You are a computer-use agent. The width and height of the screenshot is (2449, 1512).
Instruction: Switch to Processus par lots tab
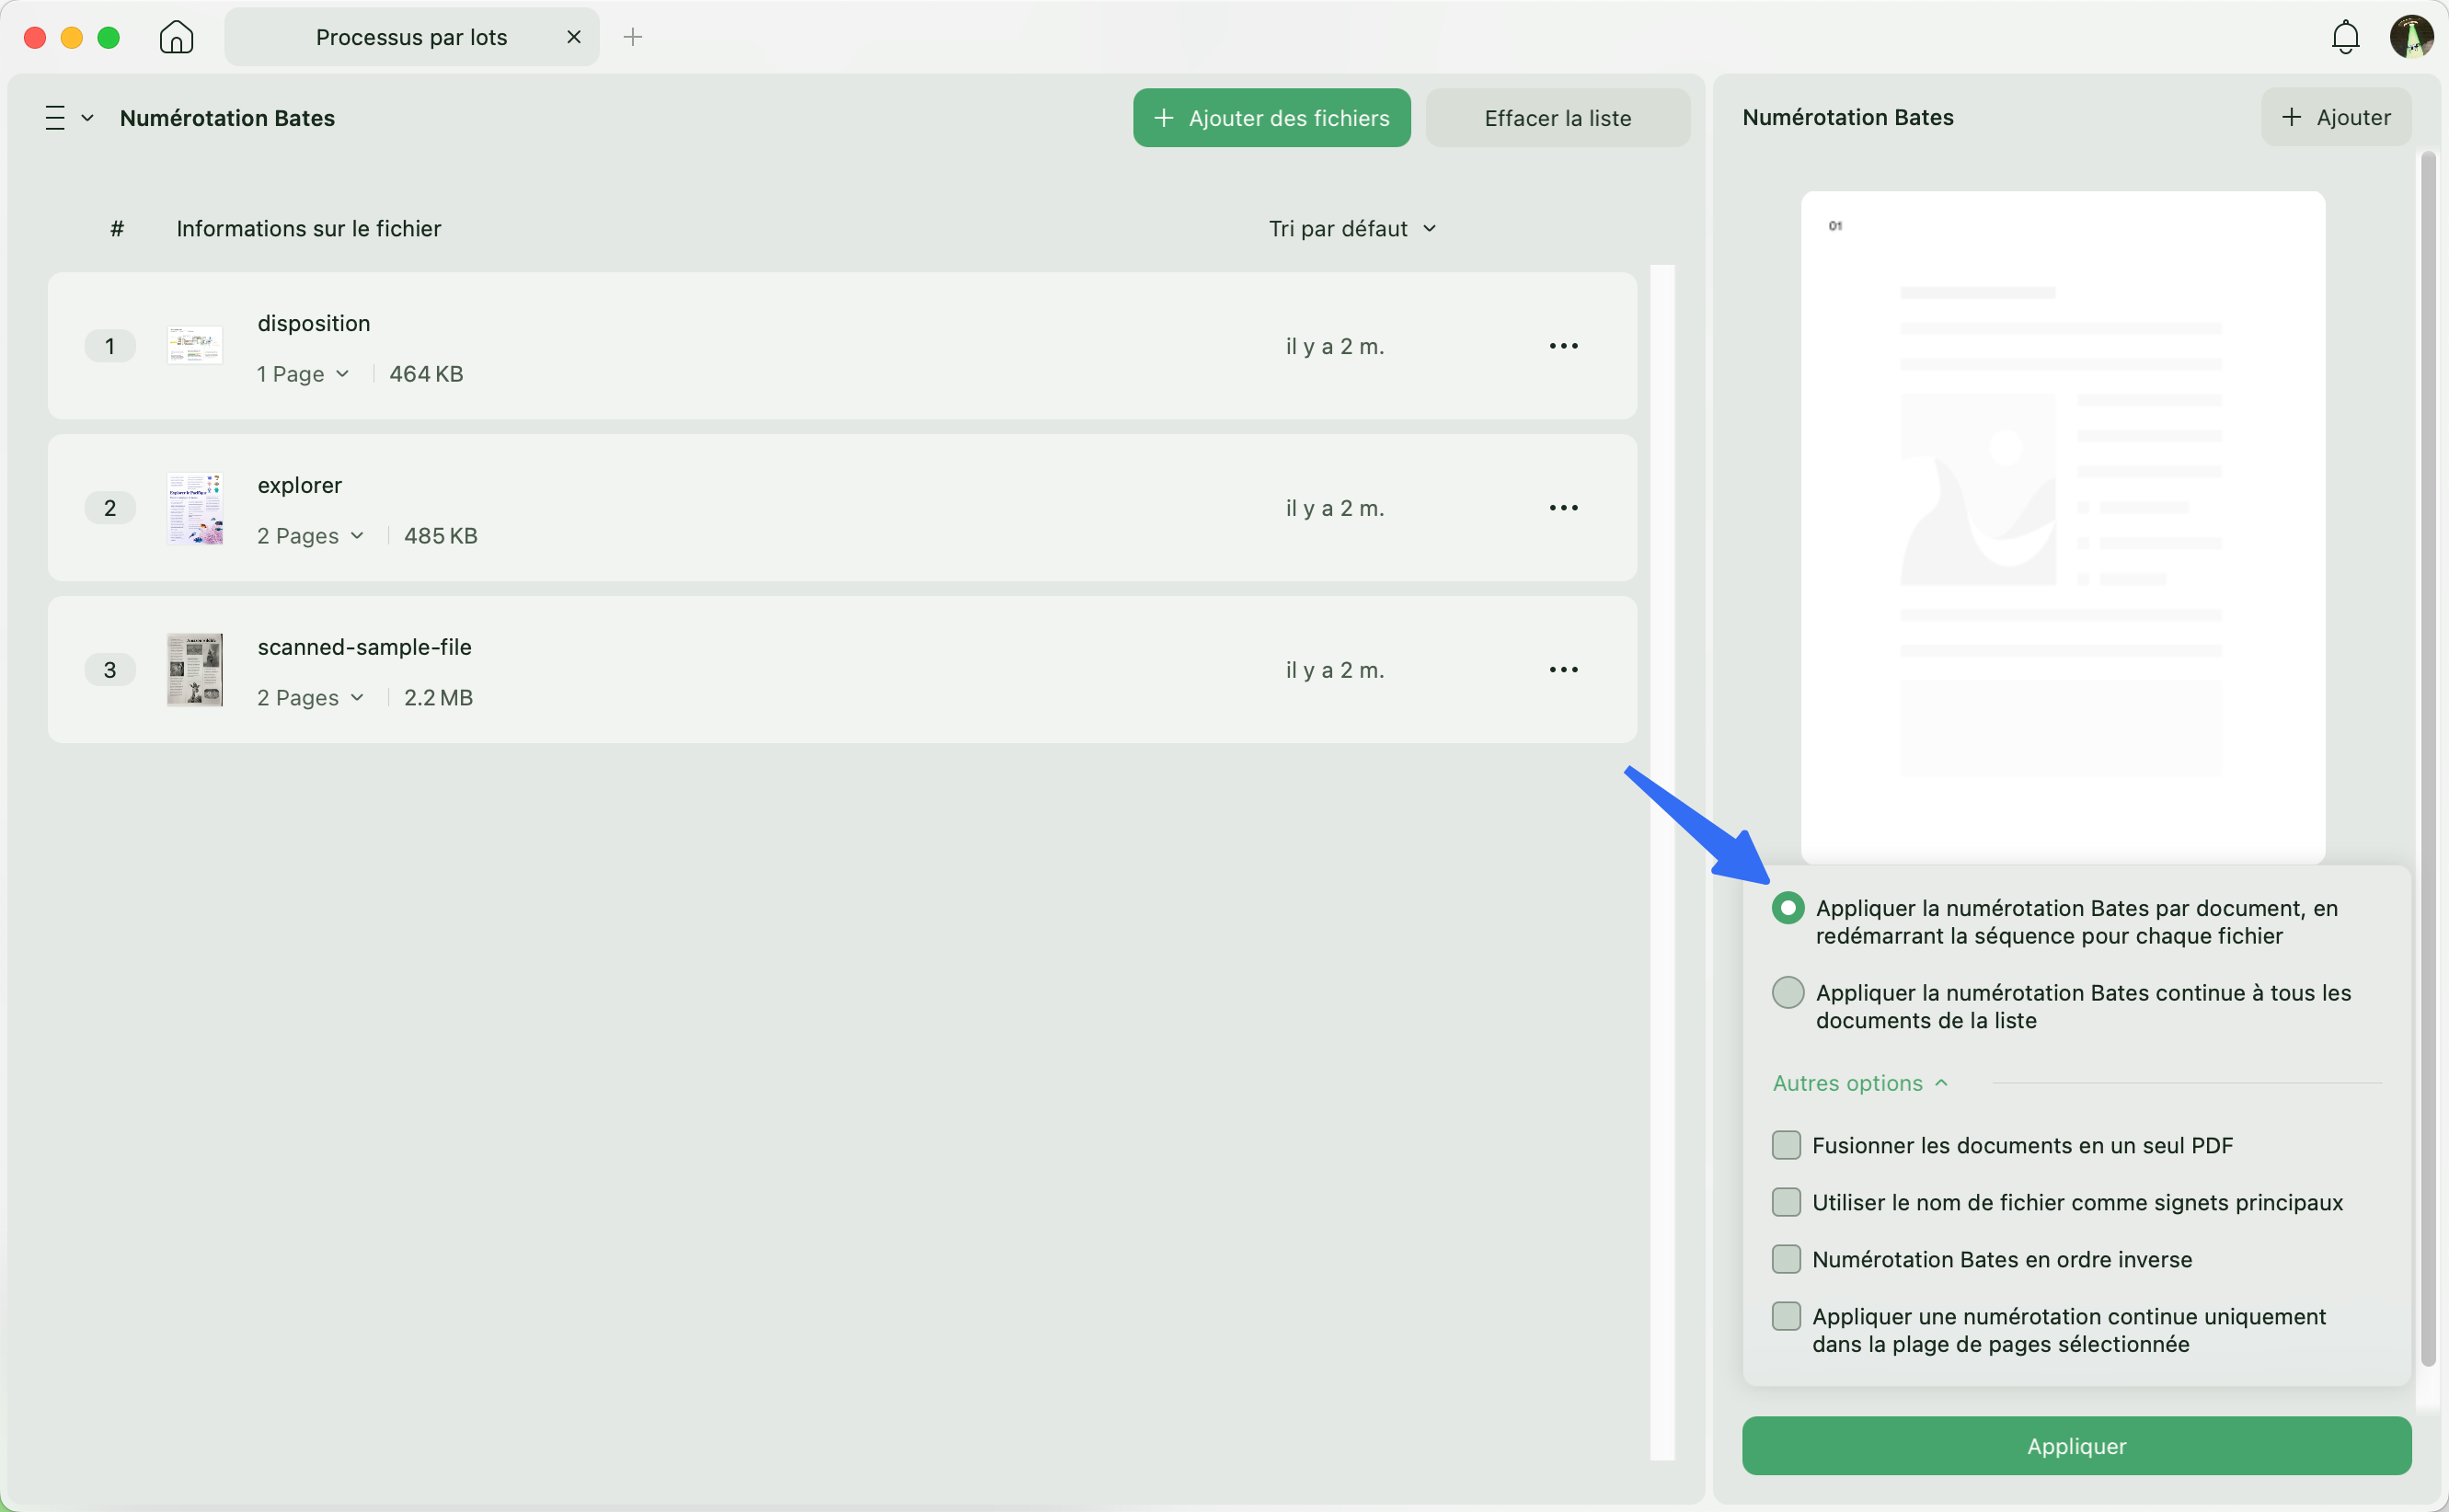[x=411, y=37]
